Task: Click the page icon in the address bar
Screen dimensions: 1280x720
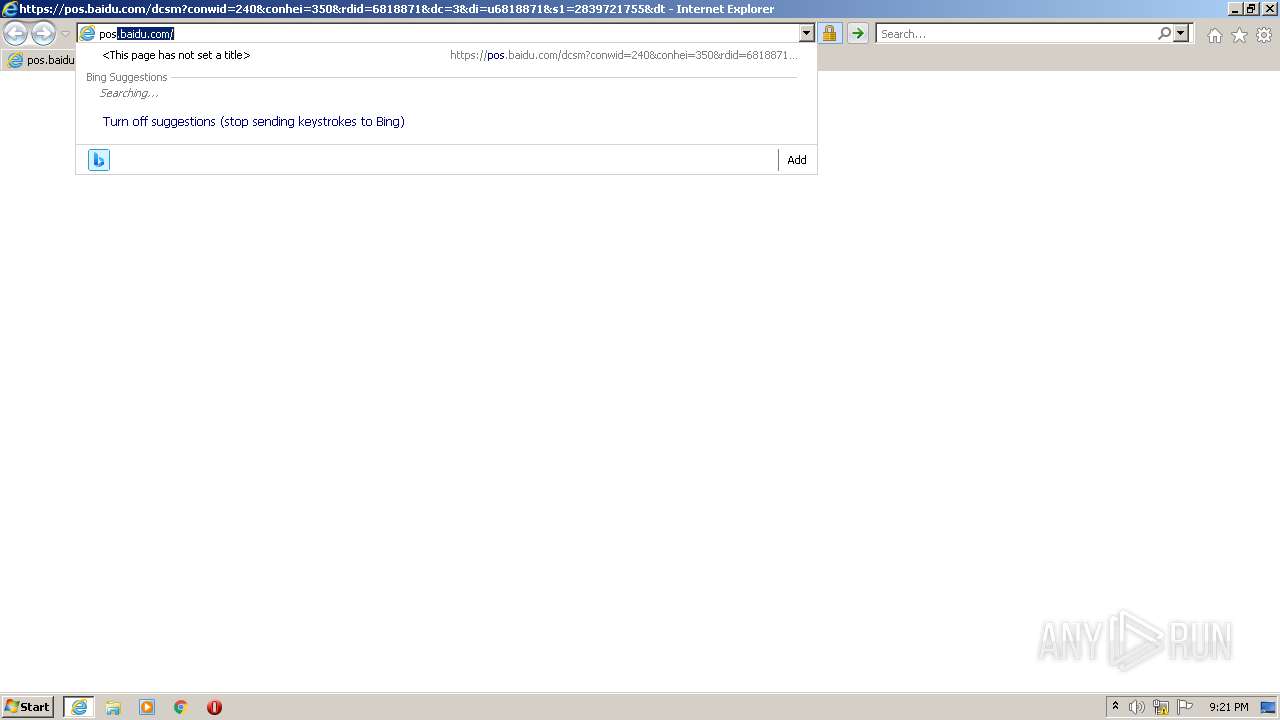Action: [x=87, y=34]
